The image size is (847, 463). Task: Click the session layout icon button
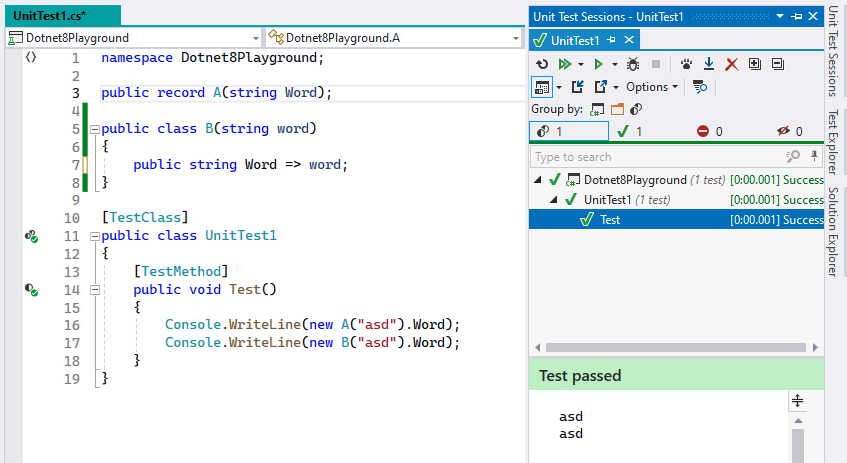point(542,87)
